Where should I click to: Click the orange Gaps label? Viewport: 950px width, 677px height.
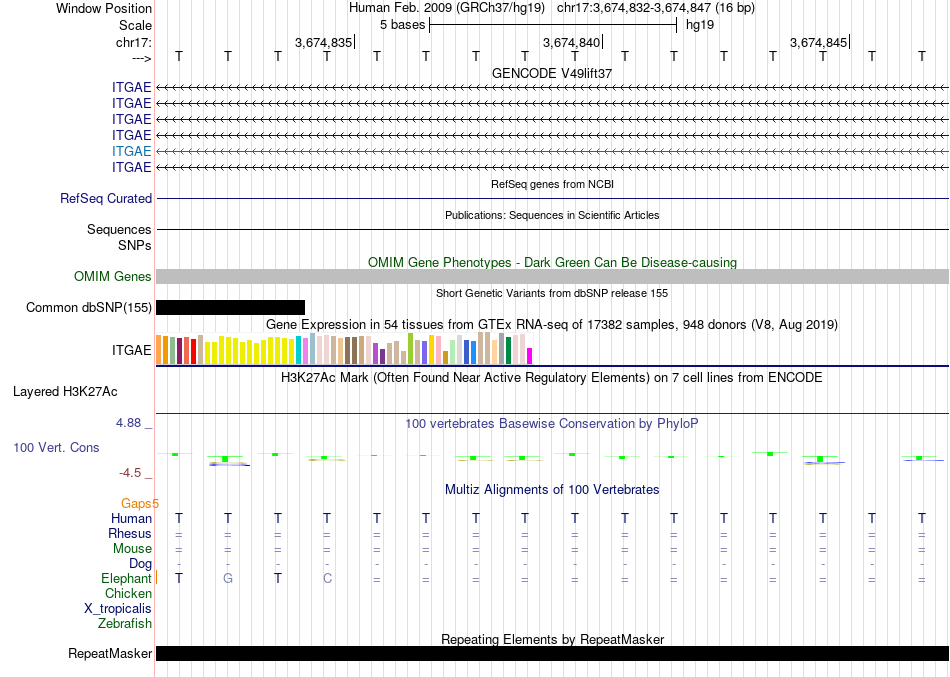click(136, 503)
